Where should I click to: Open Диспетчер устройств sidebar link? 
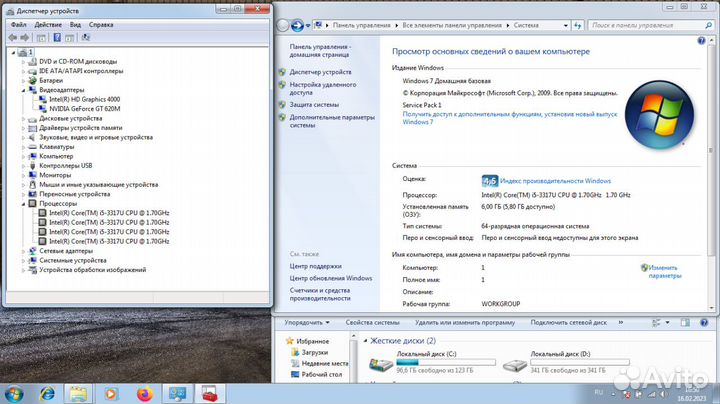pyautogui.click(x=321, y=72)
